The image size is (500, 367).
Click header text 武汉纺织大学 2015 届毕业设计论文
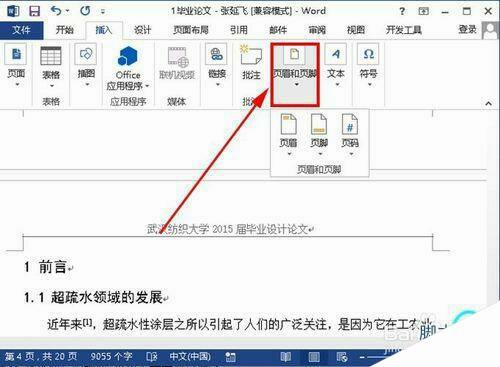tap(227, 229)
